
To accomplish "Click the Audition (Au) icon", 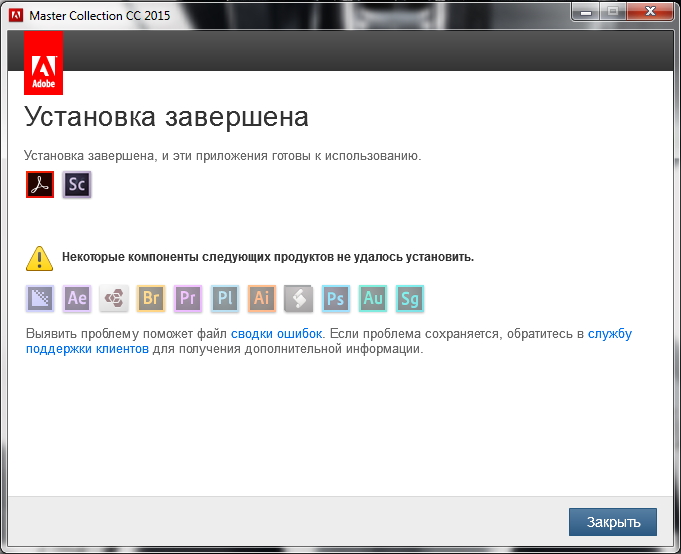I will (x=373, y=298).
